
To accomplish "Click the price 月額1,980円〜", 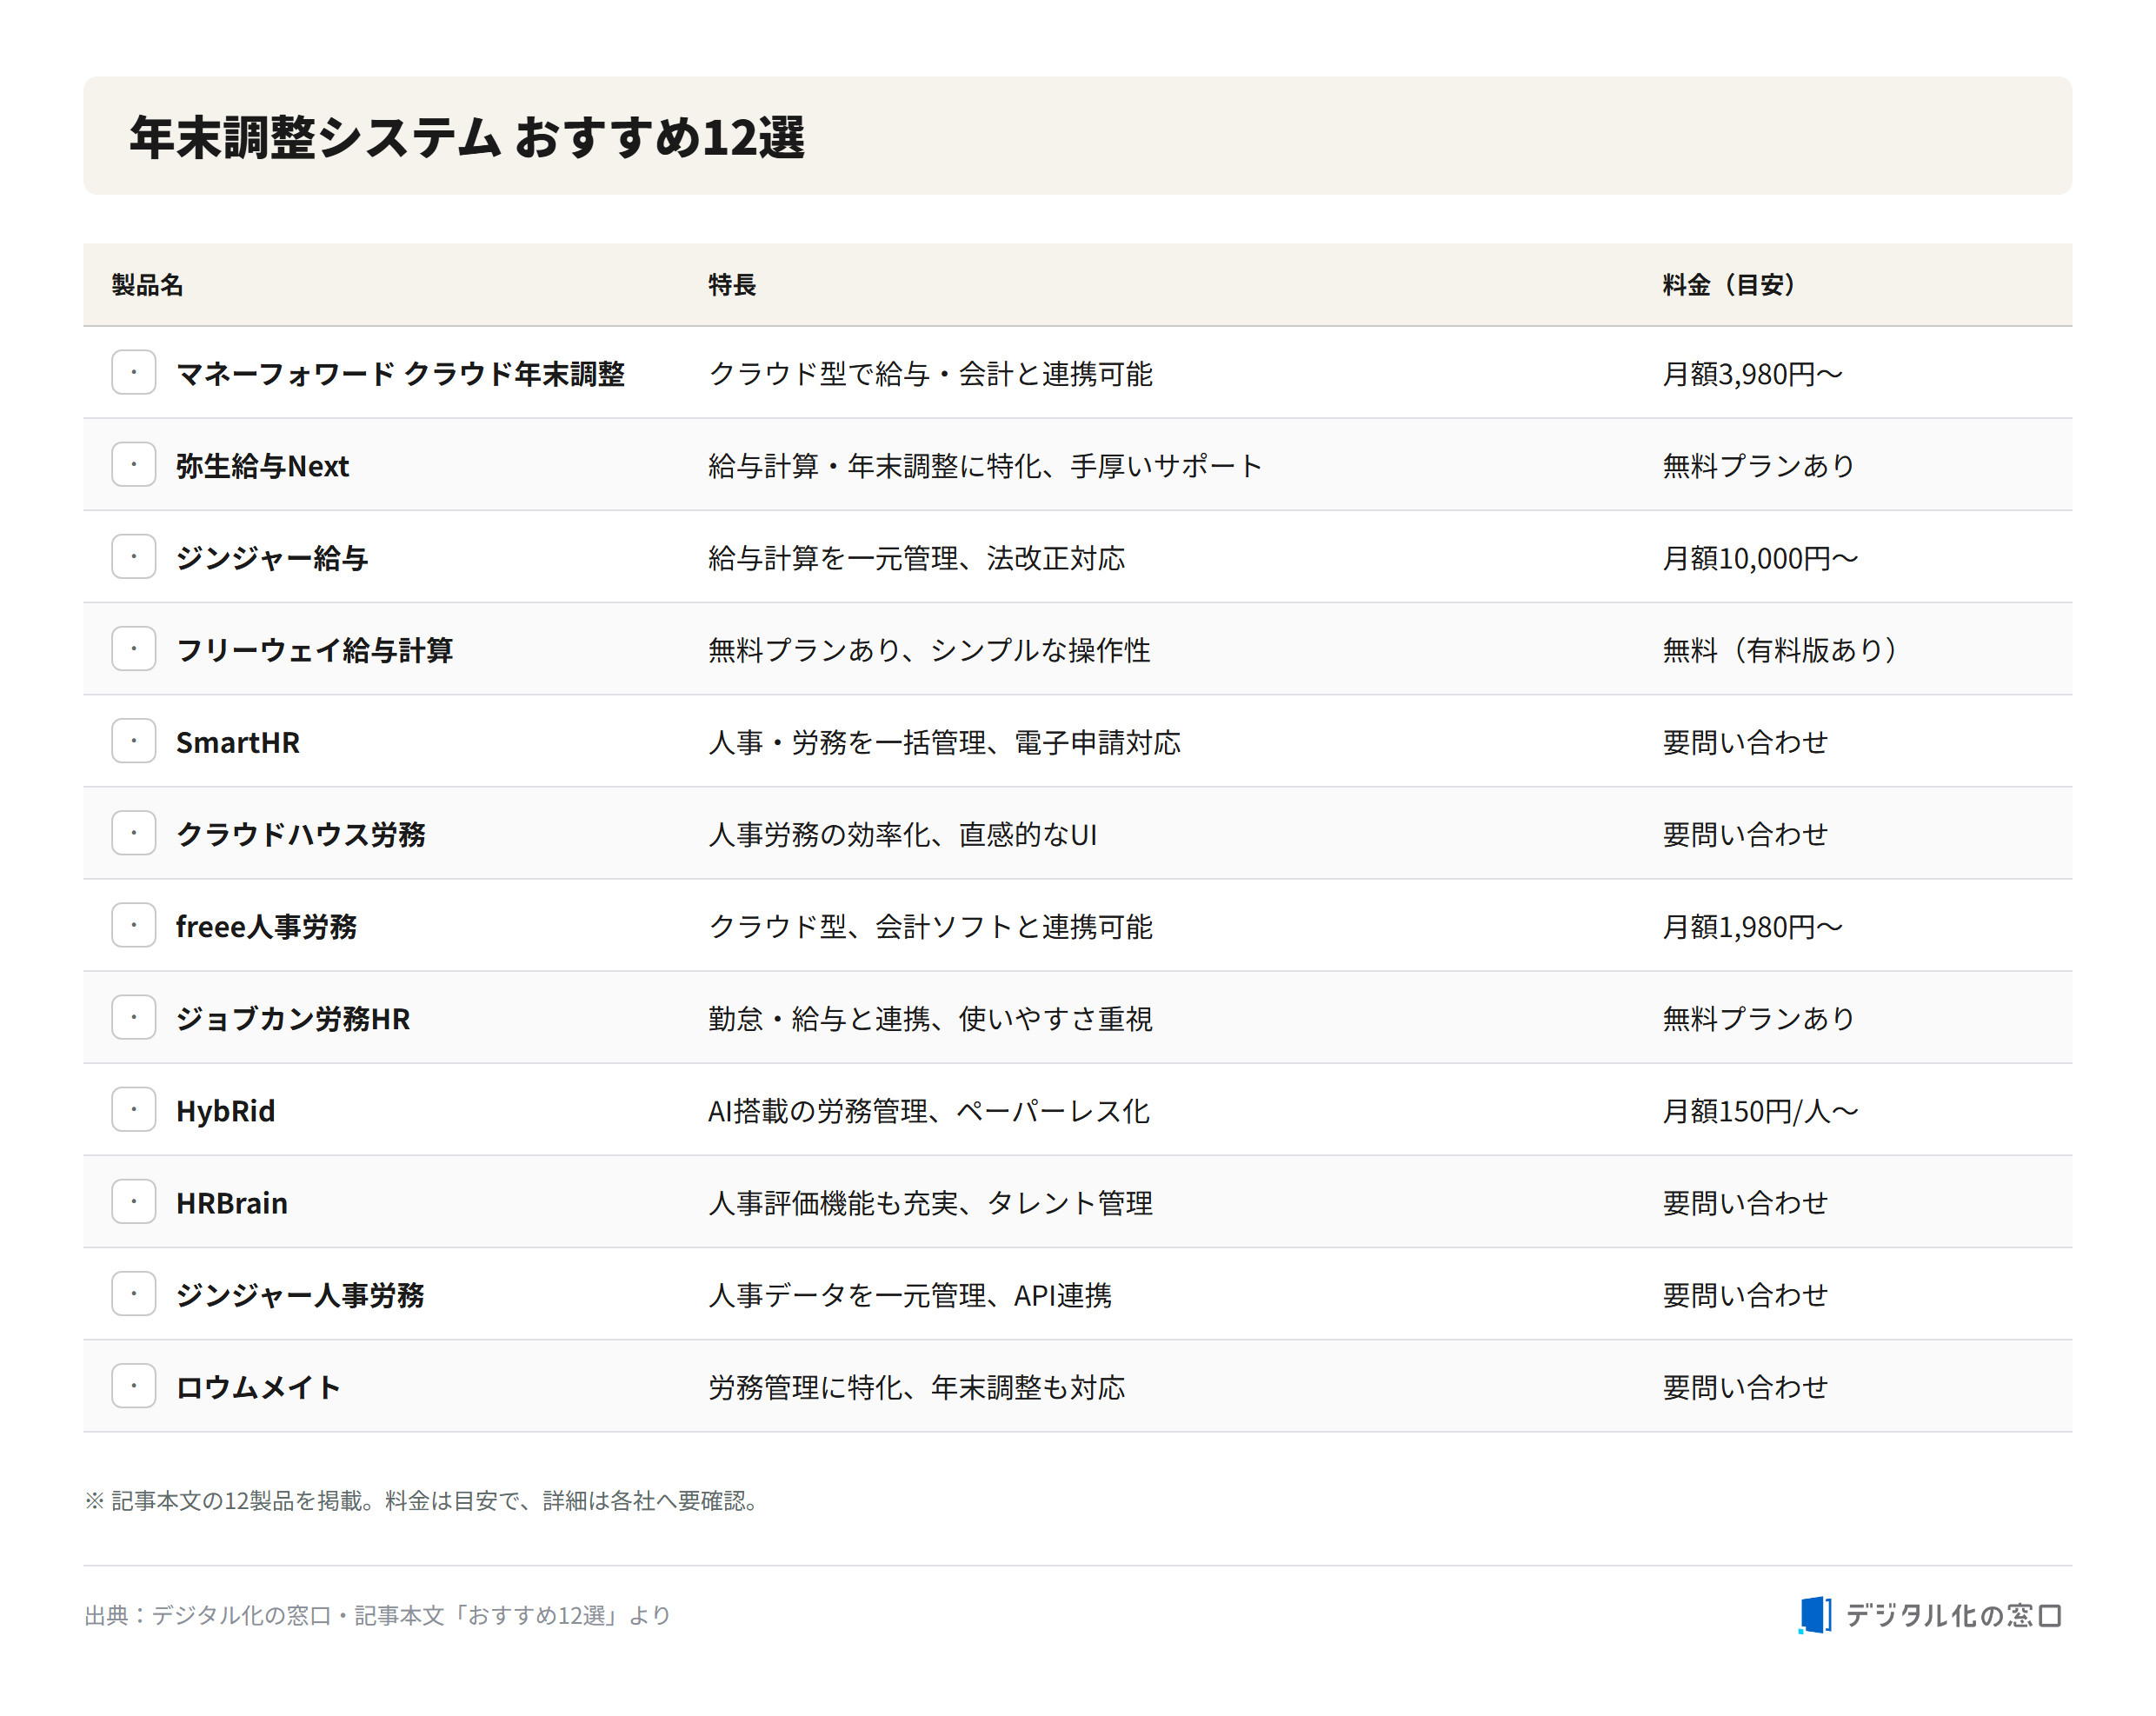I will click(x=1752, y=926).
